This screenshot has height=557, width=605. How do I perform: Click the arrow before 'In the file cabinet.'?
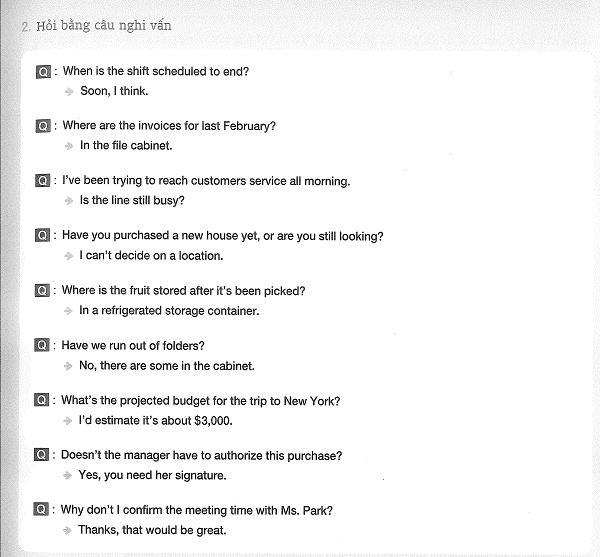pyautogui.click(x=69, y=146)
